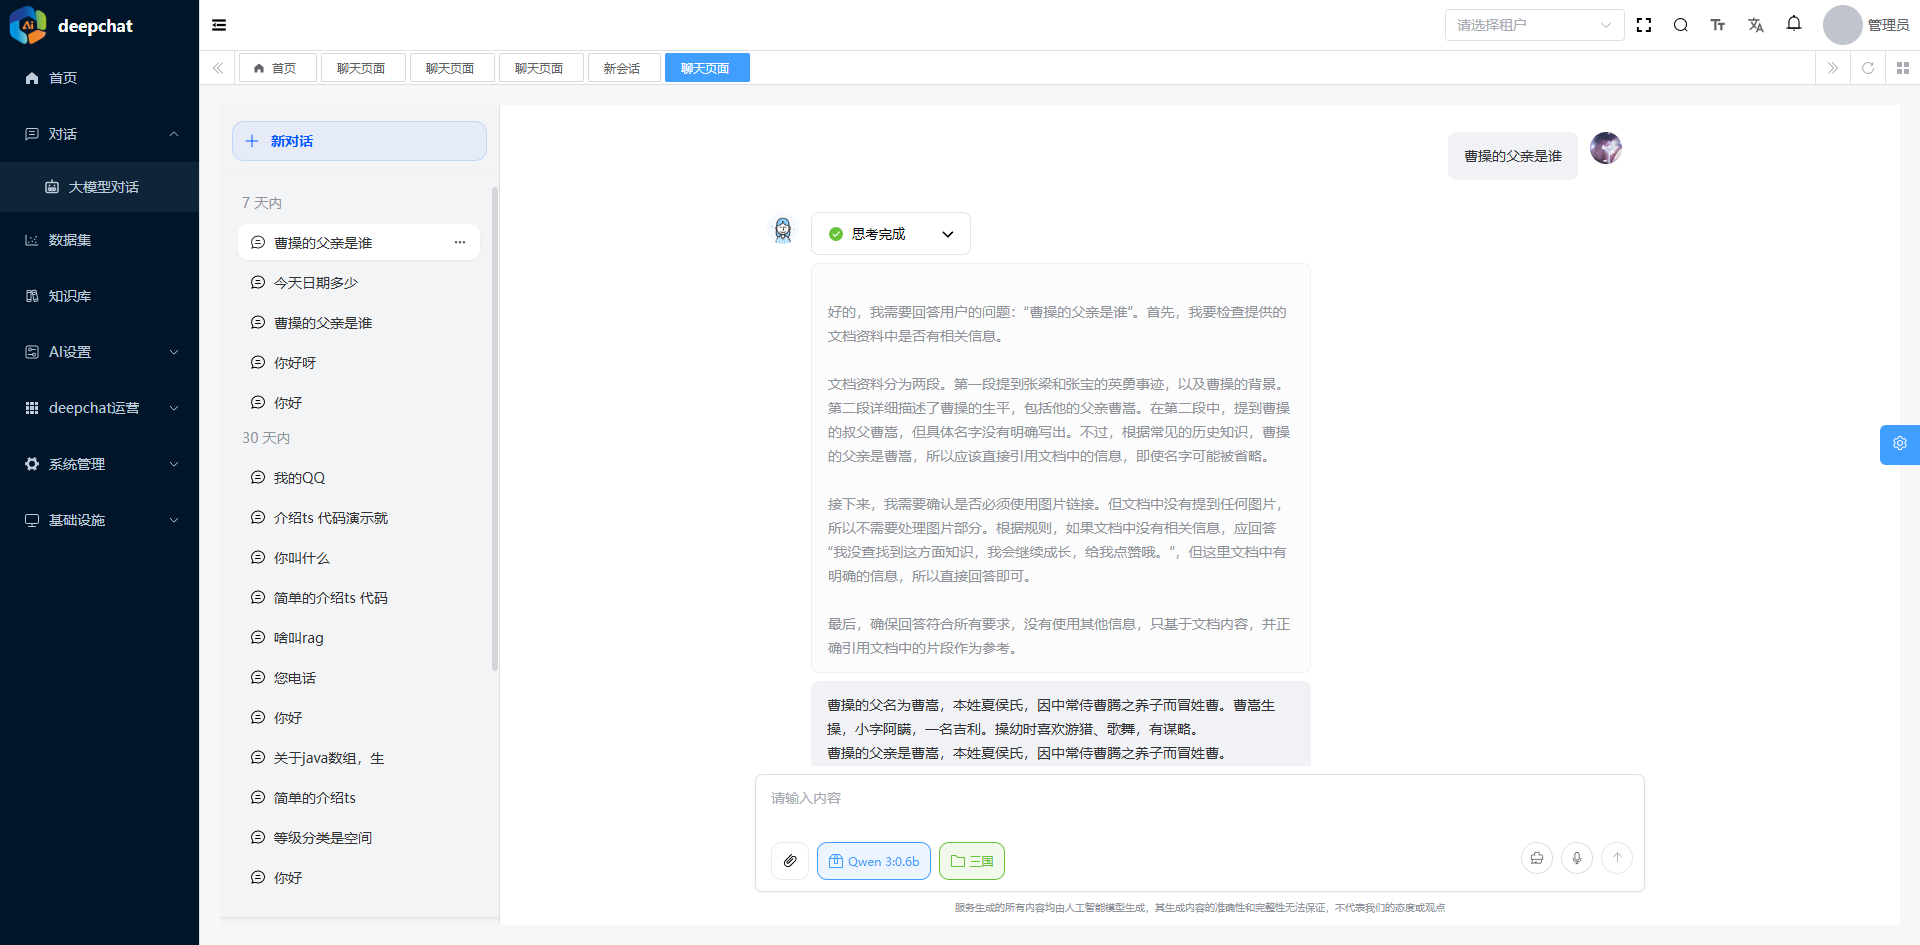1920x945 pixels.
Task: Open the 介绍ts 代码演示就 conversation
Action: [359, 518]
